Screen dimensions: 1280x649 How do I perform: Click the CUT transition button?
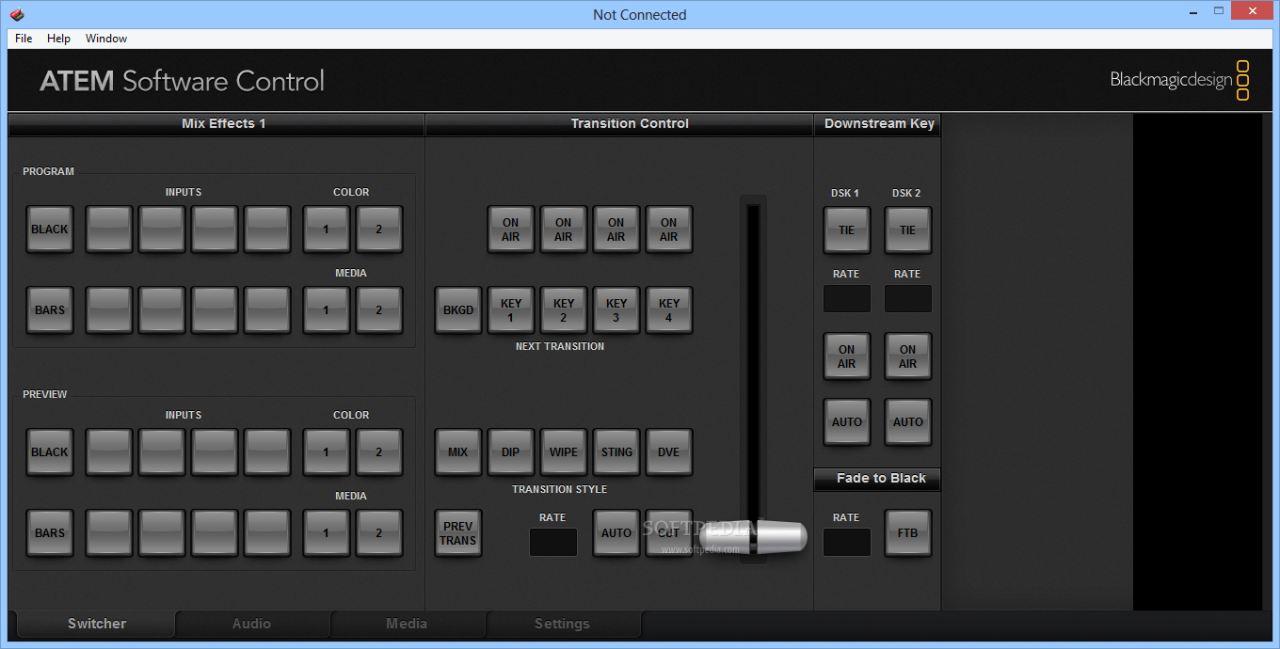669,533
